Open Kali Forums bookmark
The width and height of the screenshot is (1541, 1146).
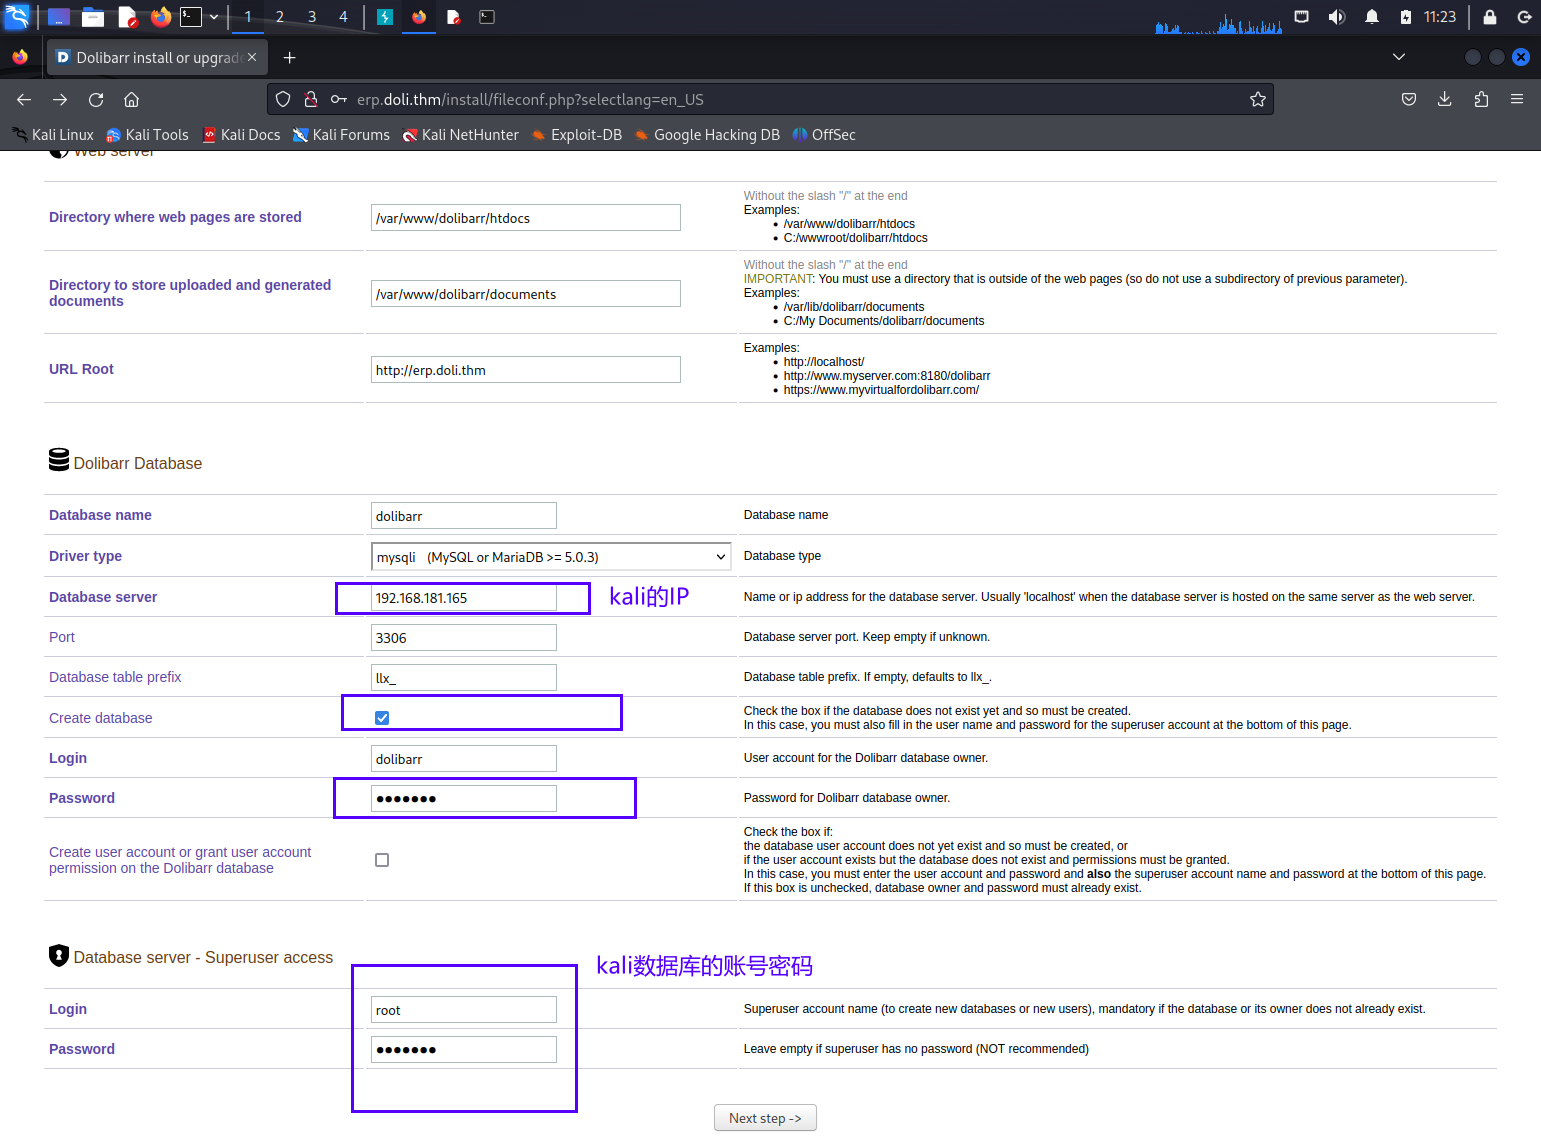pos(341,135)
